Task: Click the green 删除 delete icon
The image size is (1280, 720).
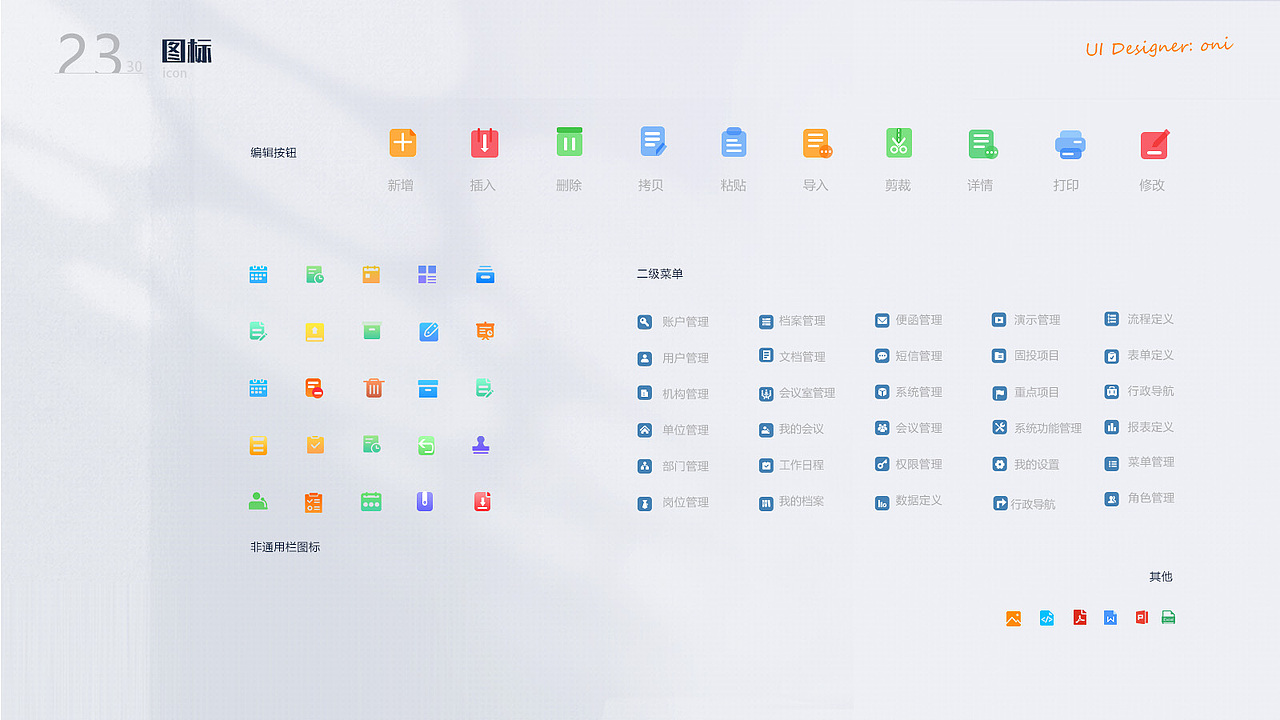Action: click(x=569, y=142)
